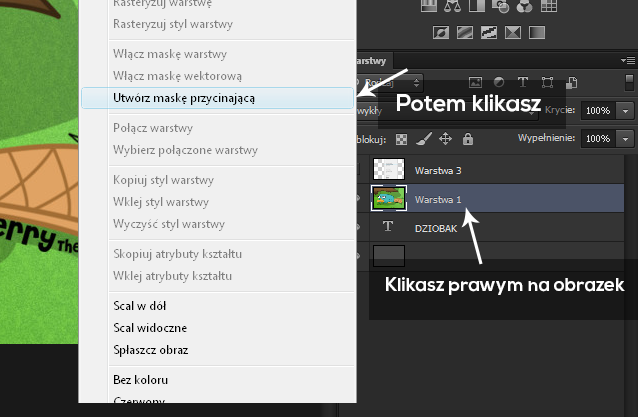The image size is (638, 417).
Task: Lock image pixels brush icon
Action: (424, 140)
